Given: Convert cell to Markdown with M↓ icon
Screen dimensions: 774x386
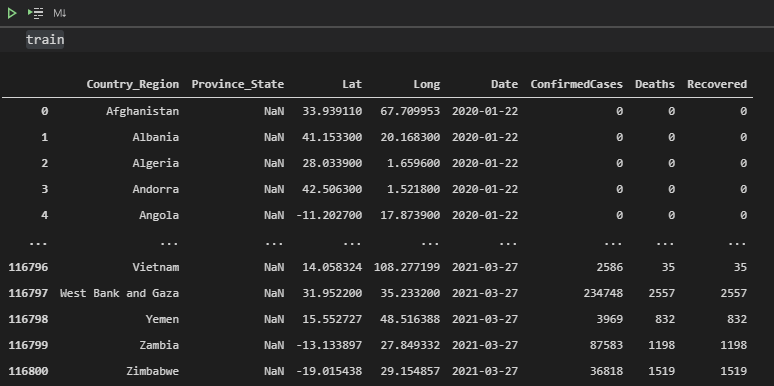Looking at the screenshot, I should [x=59, y=13].
